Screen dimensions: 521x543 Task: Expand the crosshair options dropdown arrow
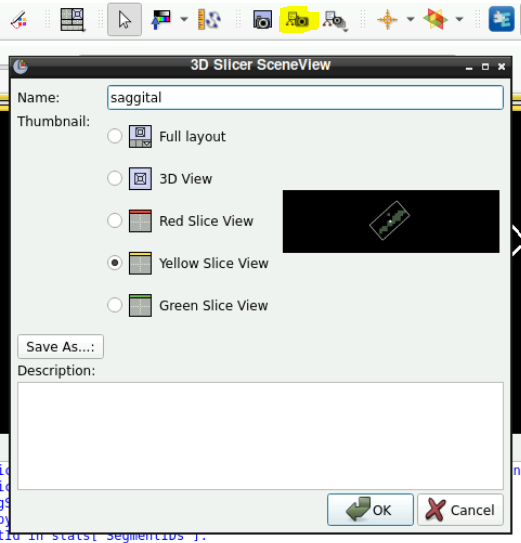410,19
